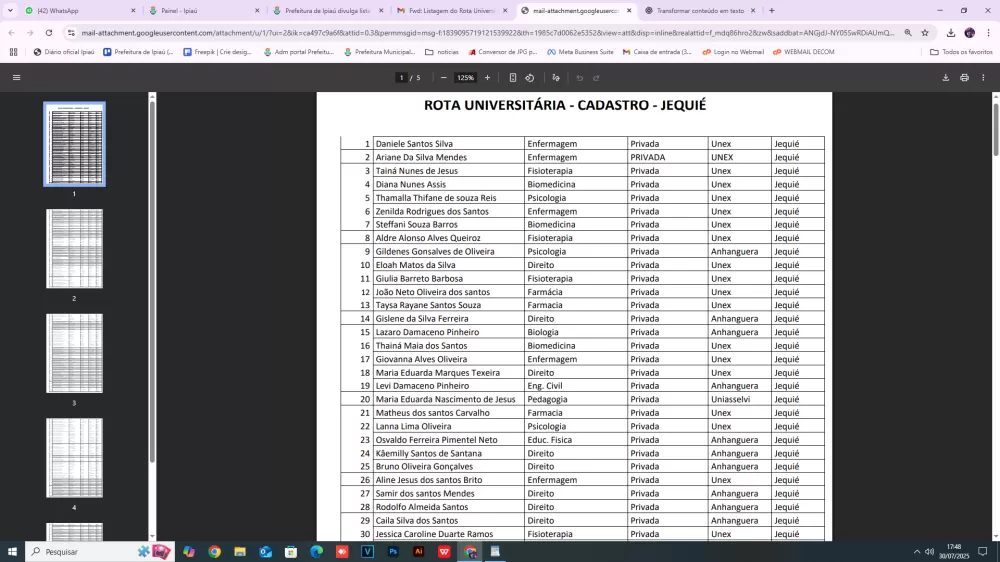Screen dimensions: 1000x562
Task: Rotate the PDF counterclockwise
Action: [x=530, y=77]
